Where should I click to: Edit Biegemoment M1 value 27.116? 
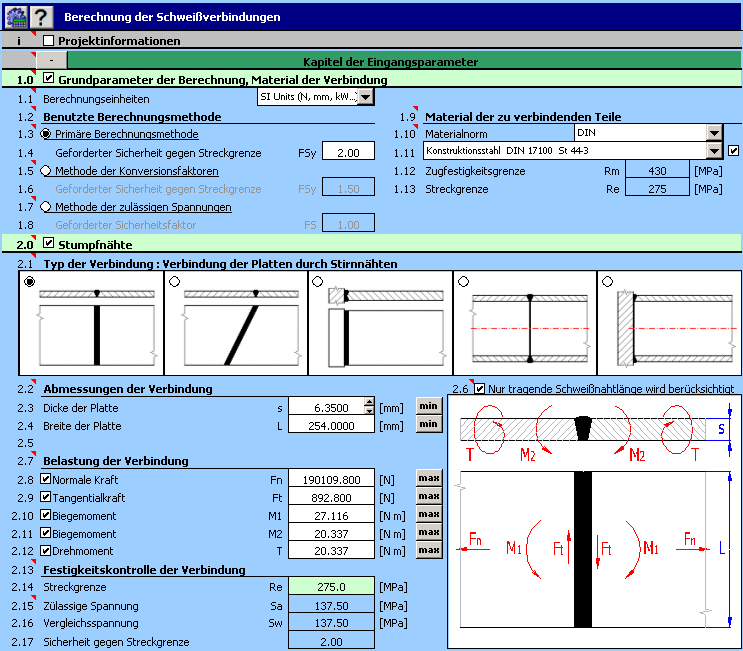[331, 515]
